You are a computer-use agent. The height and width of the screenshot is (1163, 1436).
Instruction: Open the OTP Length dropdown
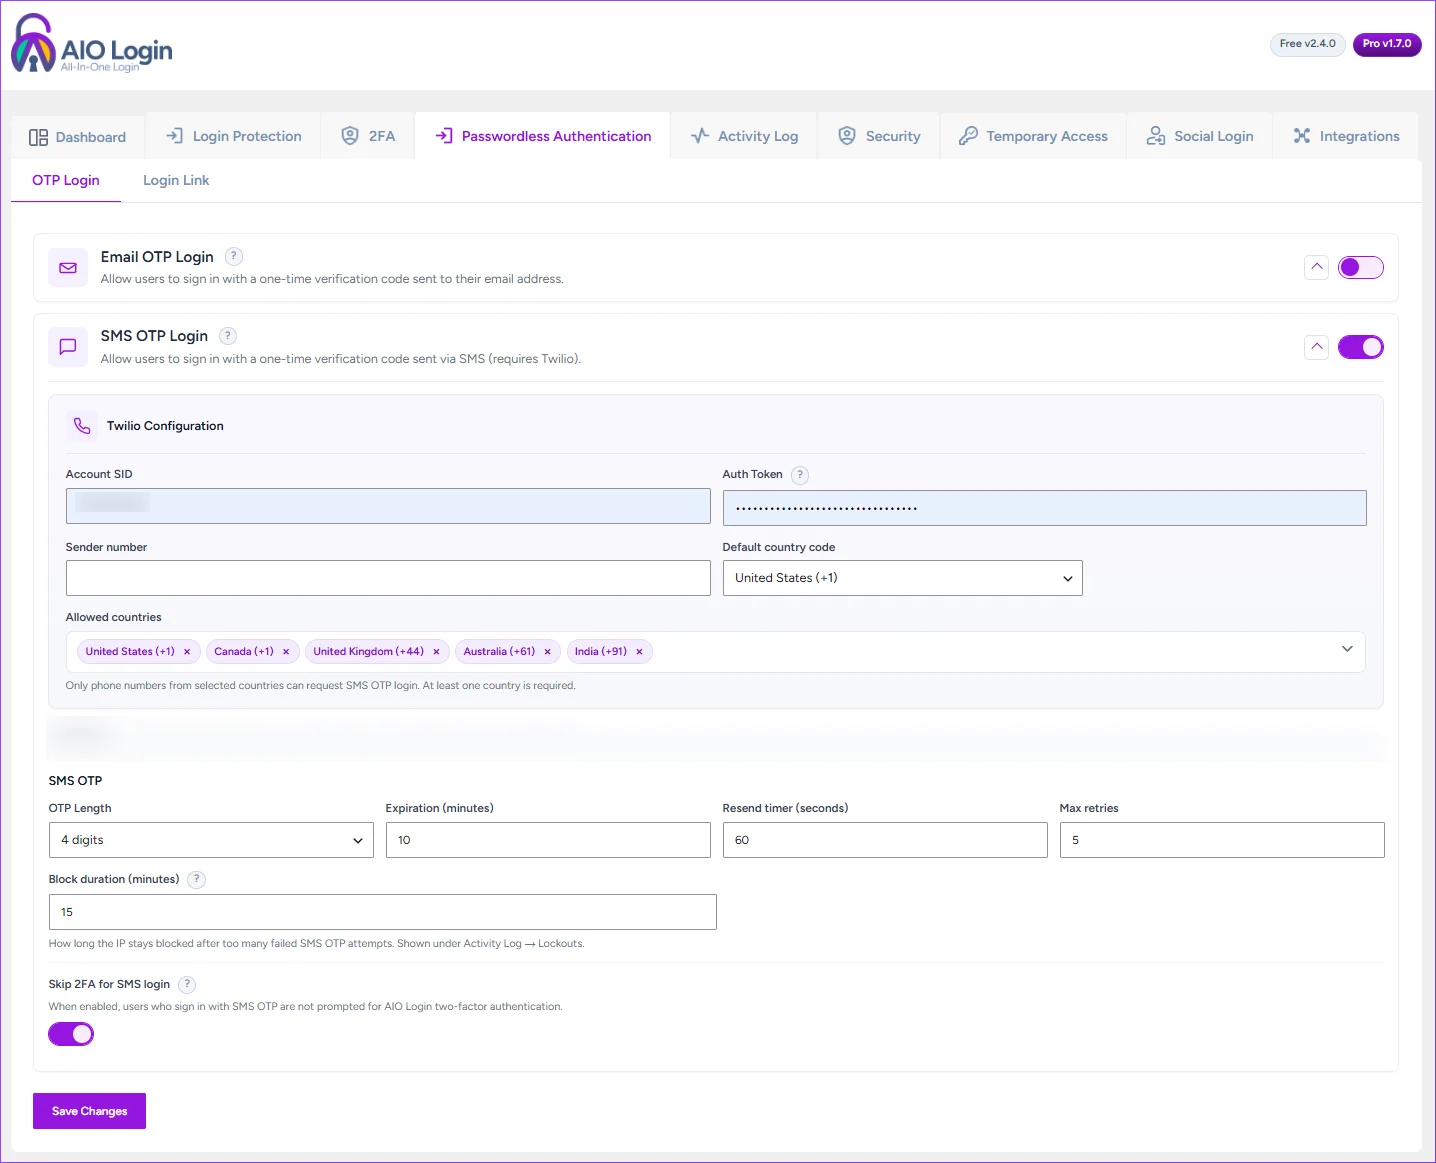[x=211, y=840]
